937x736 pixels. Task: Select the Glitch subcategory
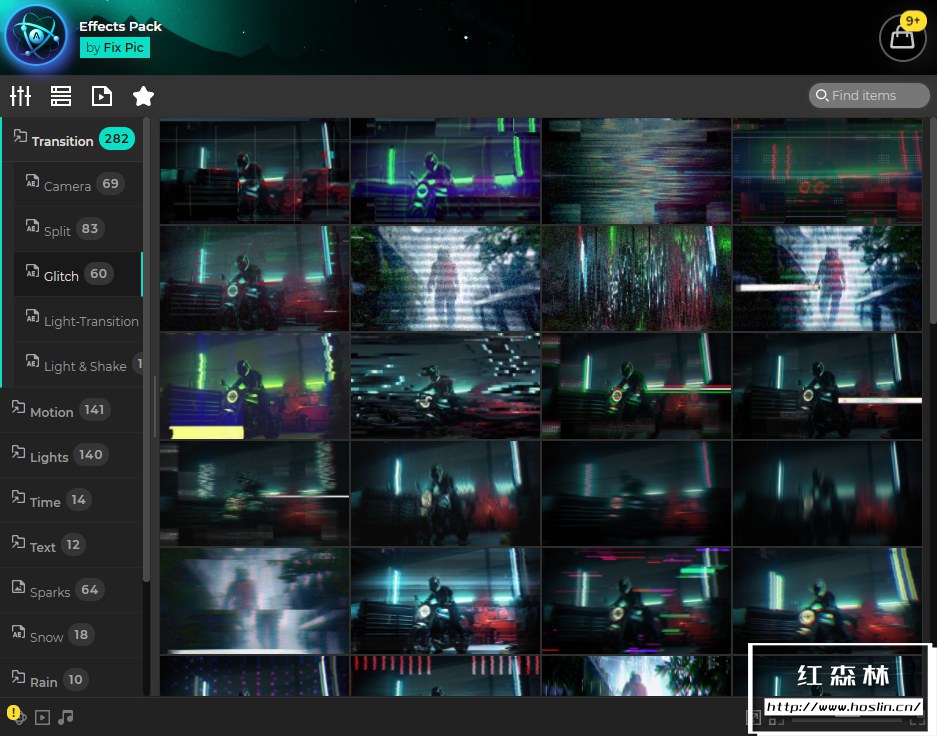pyautogui.click(x=78, y=274)
